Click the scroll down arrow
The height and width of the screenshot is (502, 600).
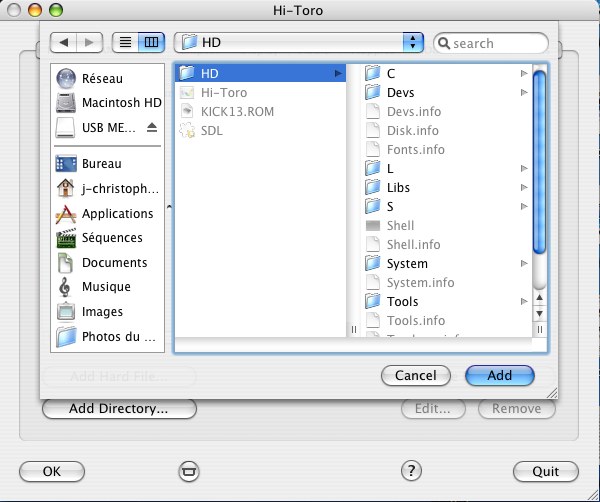[x=540, y=313]
